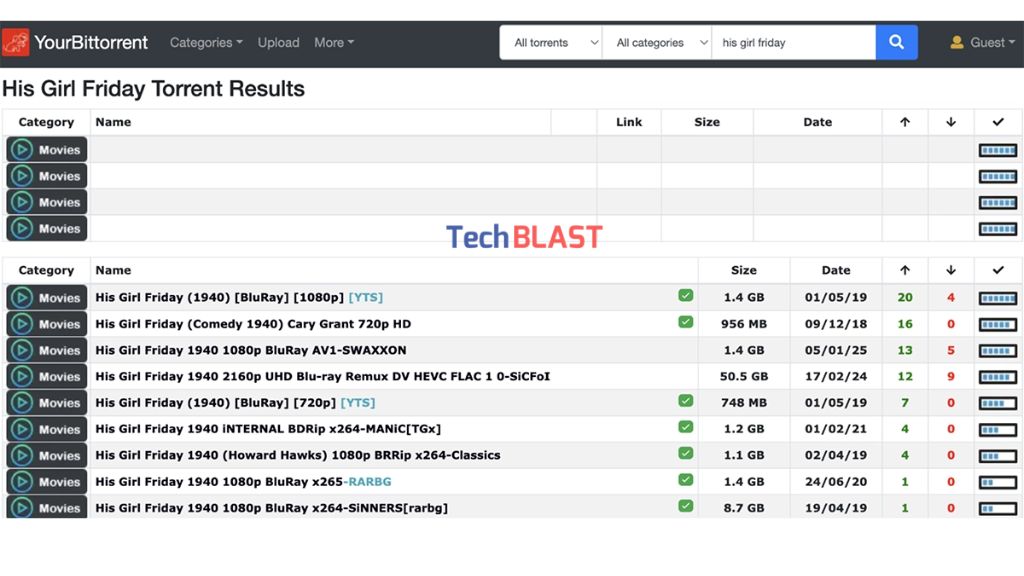Go to the Upload page

click(x=278, y=42)
